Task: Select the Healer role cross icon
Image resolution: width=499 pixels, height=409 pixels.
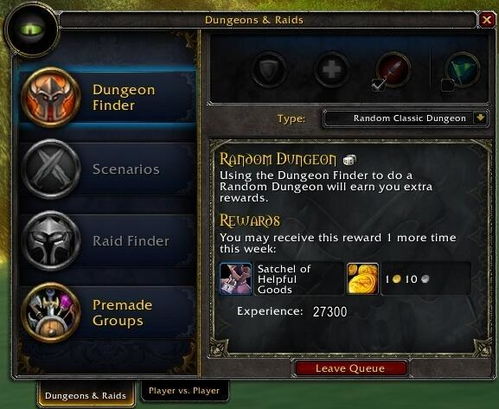Action: click(x=332, y=70)
